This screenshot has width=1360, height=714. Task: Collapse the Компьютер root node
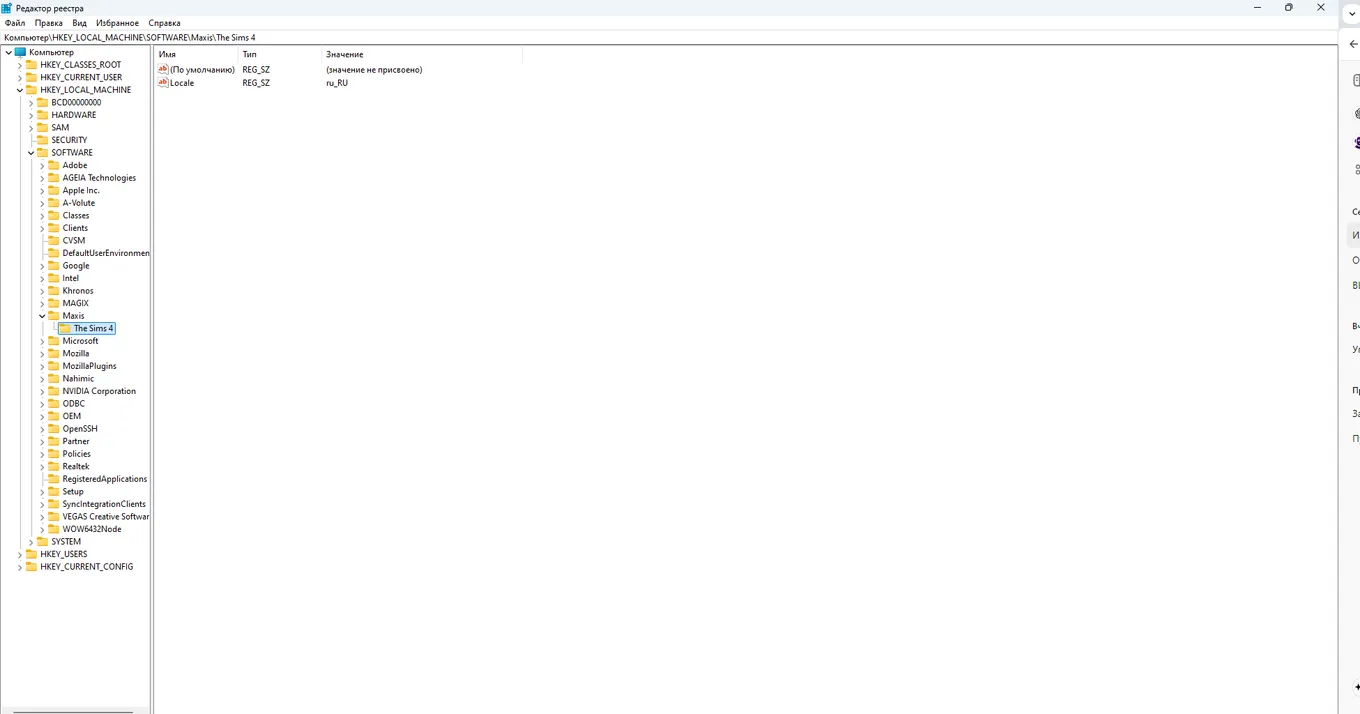[8, 52]
